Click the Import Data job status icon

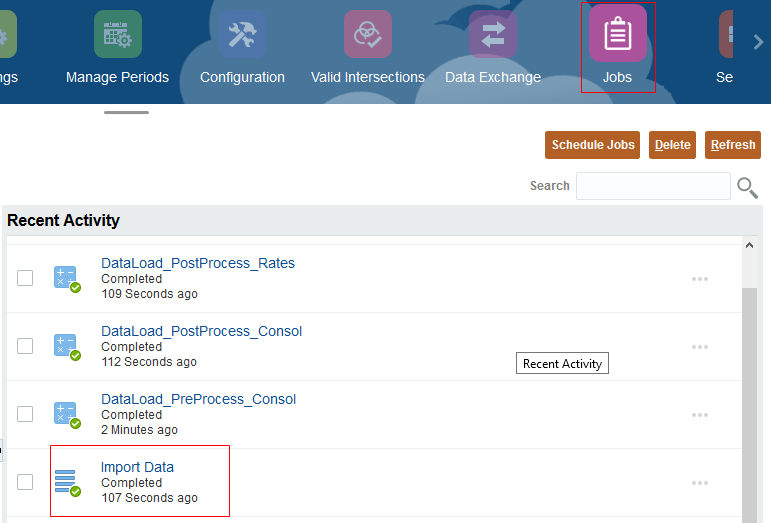(67, 482)
